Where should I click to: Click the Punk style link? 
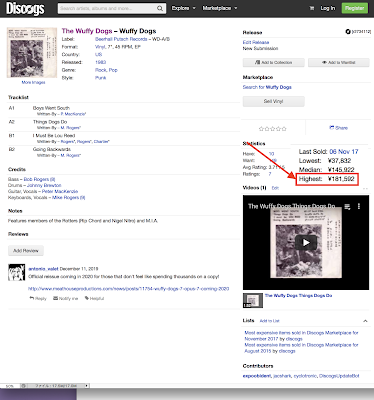coord(100,78)
